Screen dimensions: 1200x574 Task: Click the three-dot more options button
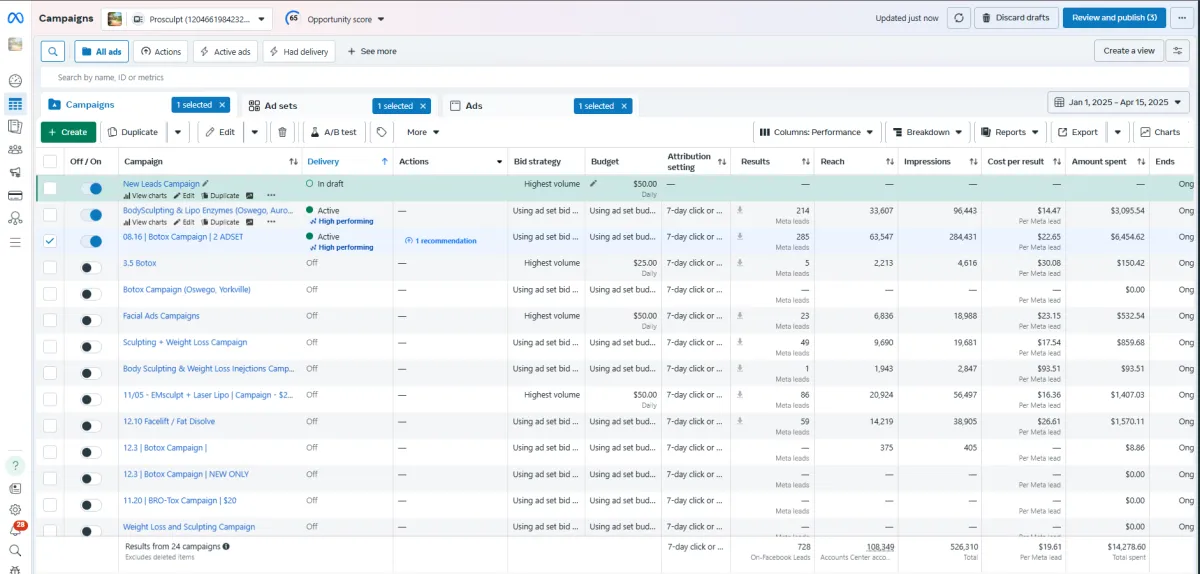click(1184, 18)
